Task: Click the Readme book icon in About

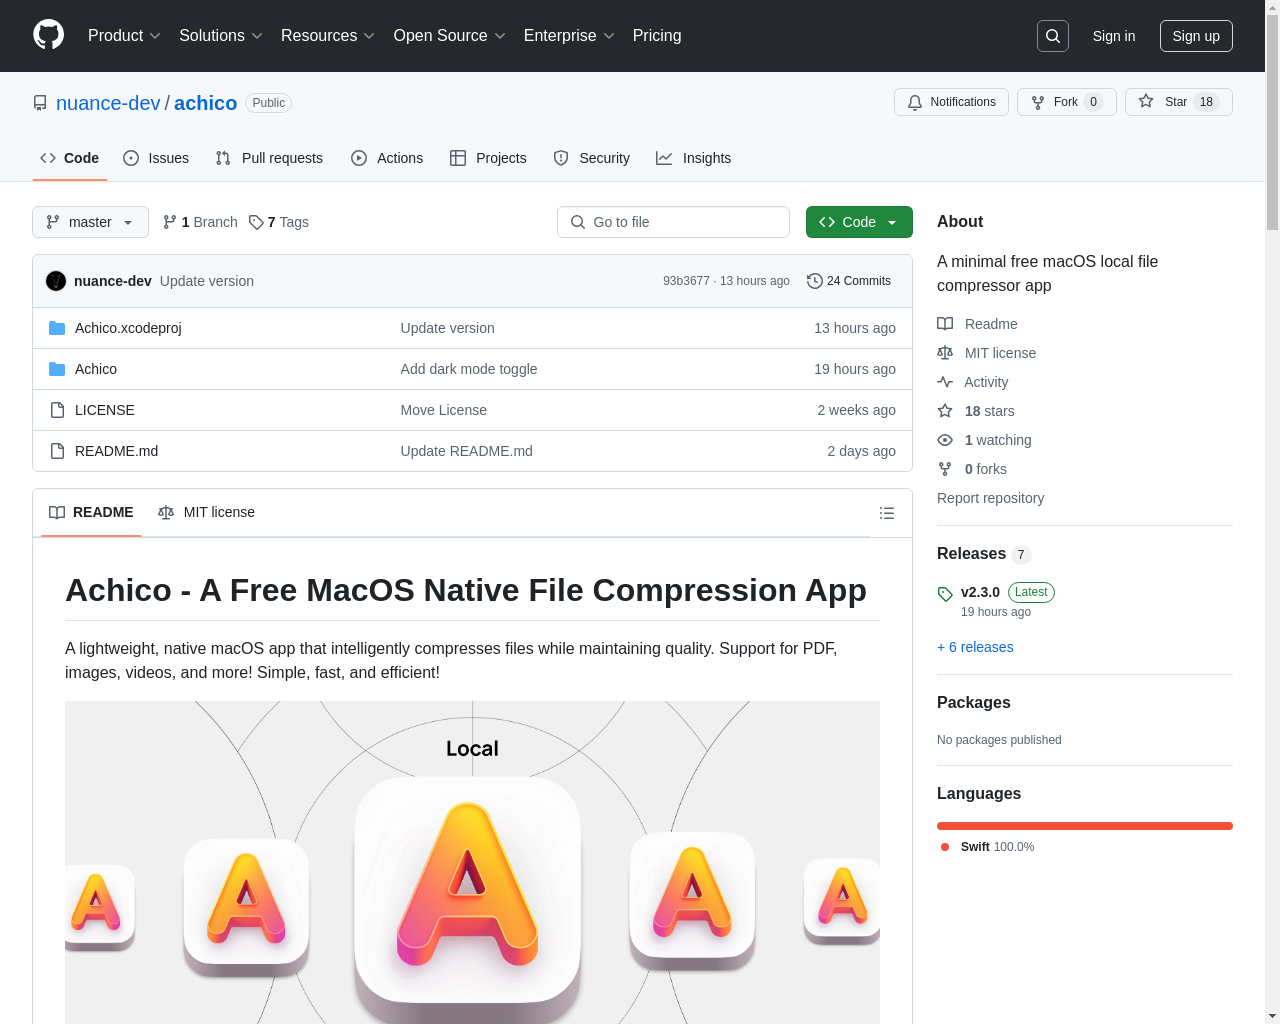Action: [x=945, y=324]
